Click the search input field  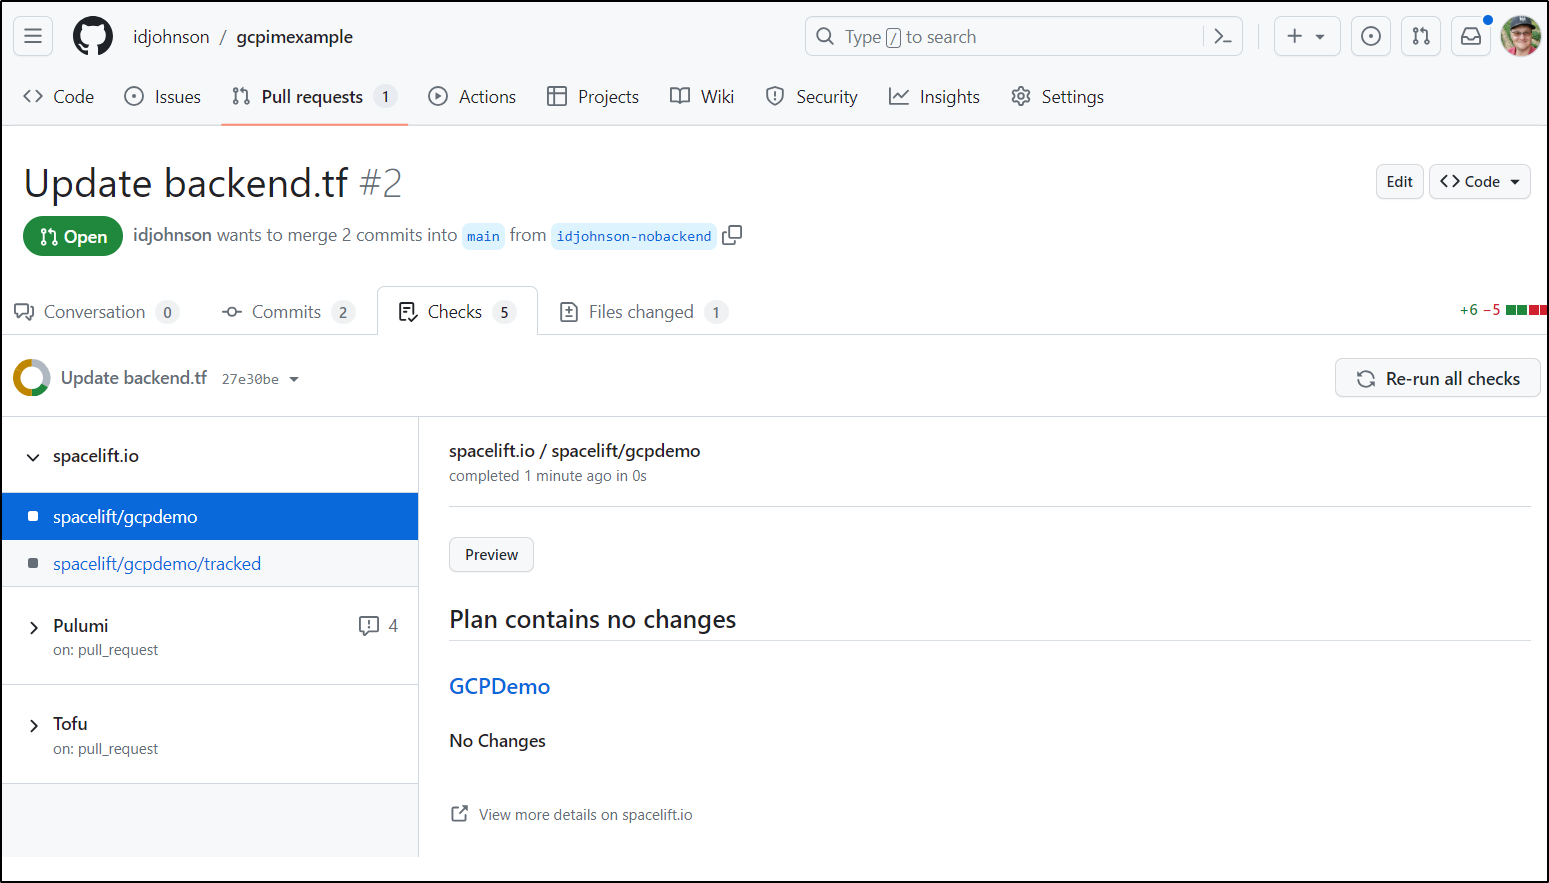click(1023, 36)
